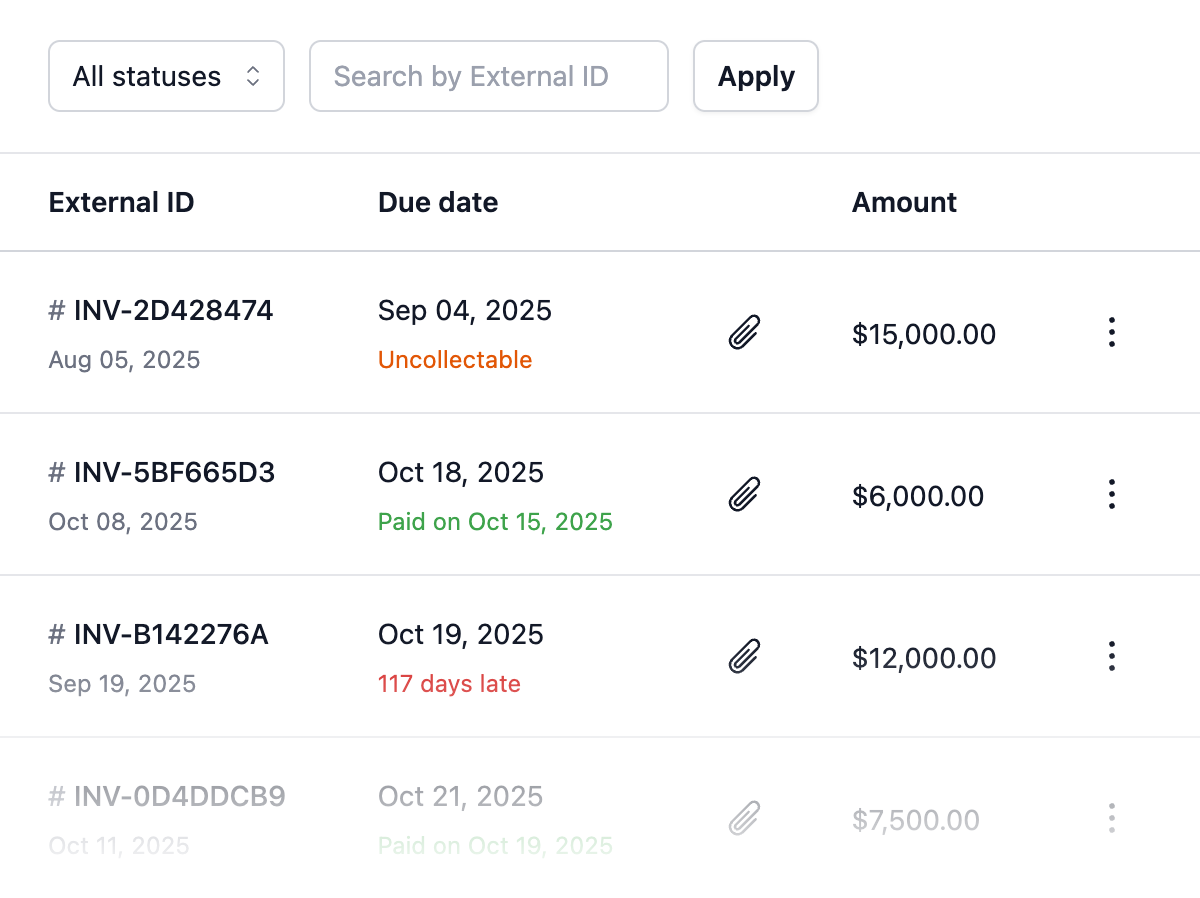Open the attachment icon on the $6,000.00 invoice
This screenshot has height=898, width=1200.
tap(744, 494)
